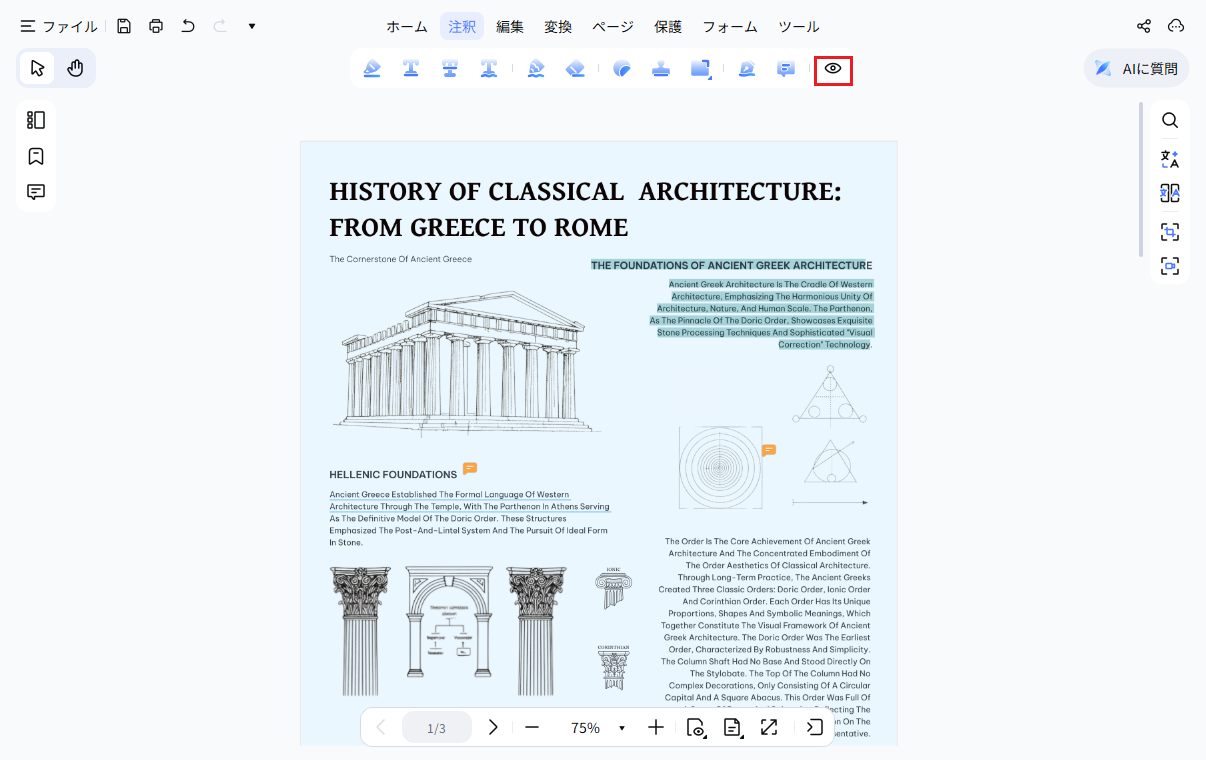Open the screen recording tool

point(1170,266)
